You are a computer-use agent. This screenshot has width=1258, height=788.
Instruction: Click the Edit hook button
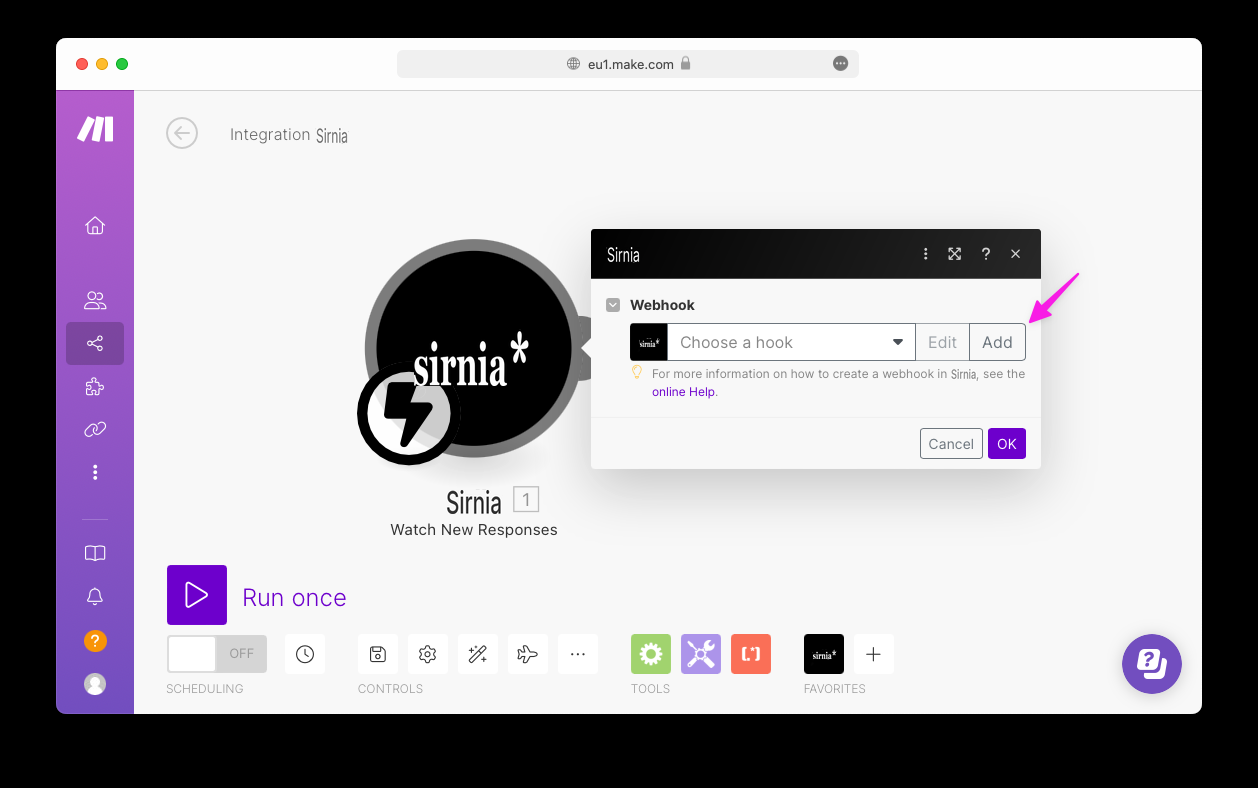pyautogui.click(x=942, y=342)
